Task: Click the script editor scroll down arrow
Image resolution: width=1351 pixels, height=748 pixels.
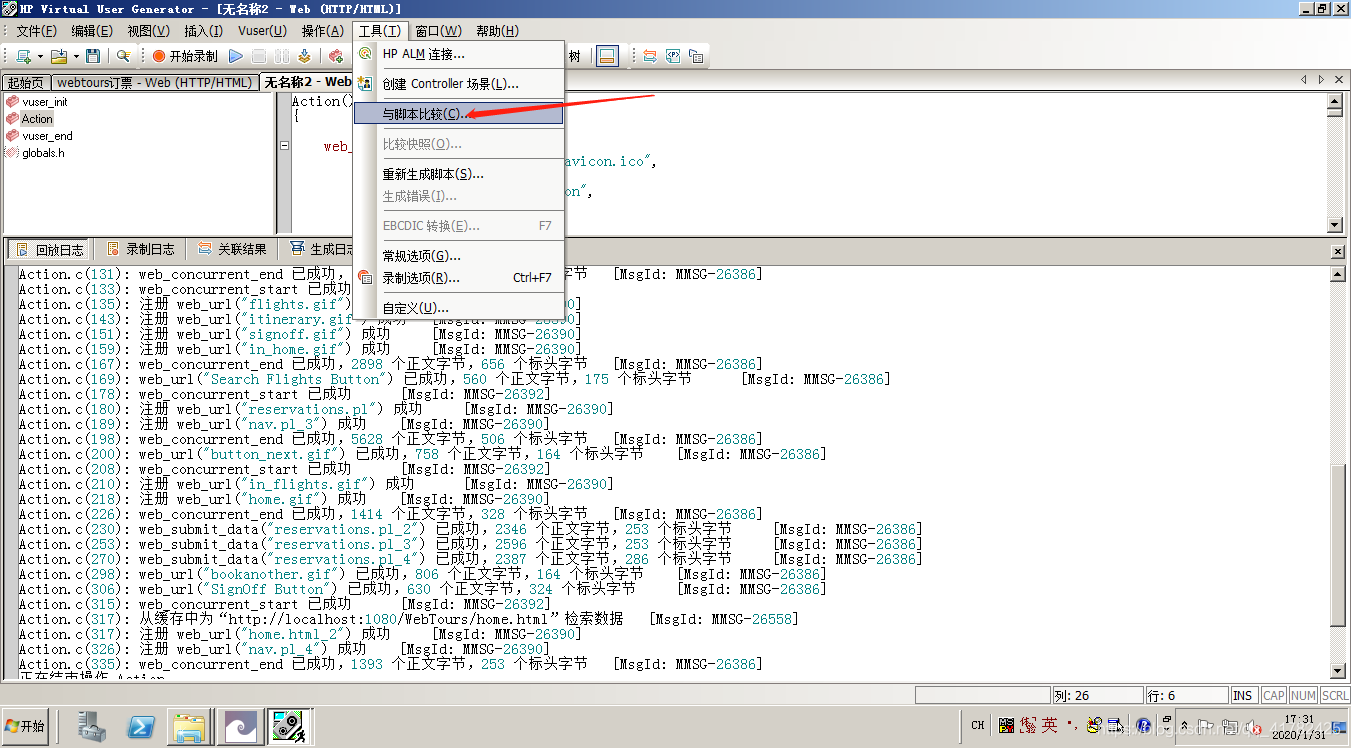Action: (x=1335, y=225)
